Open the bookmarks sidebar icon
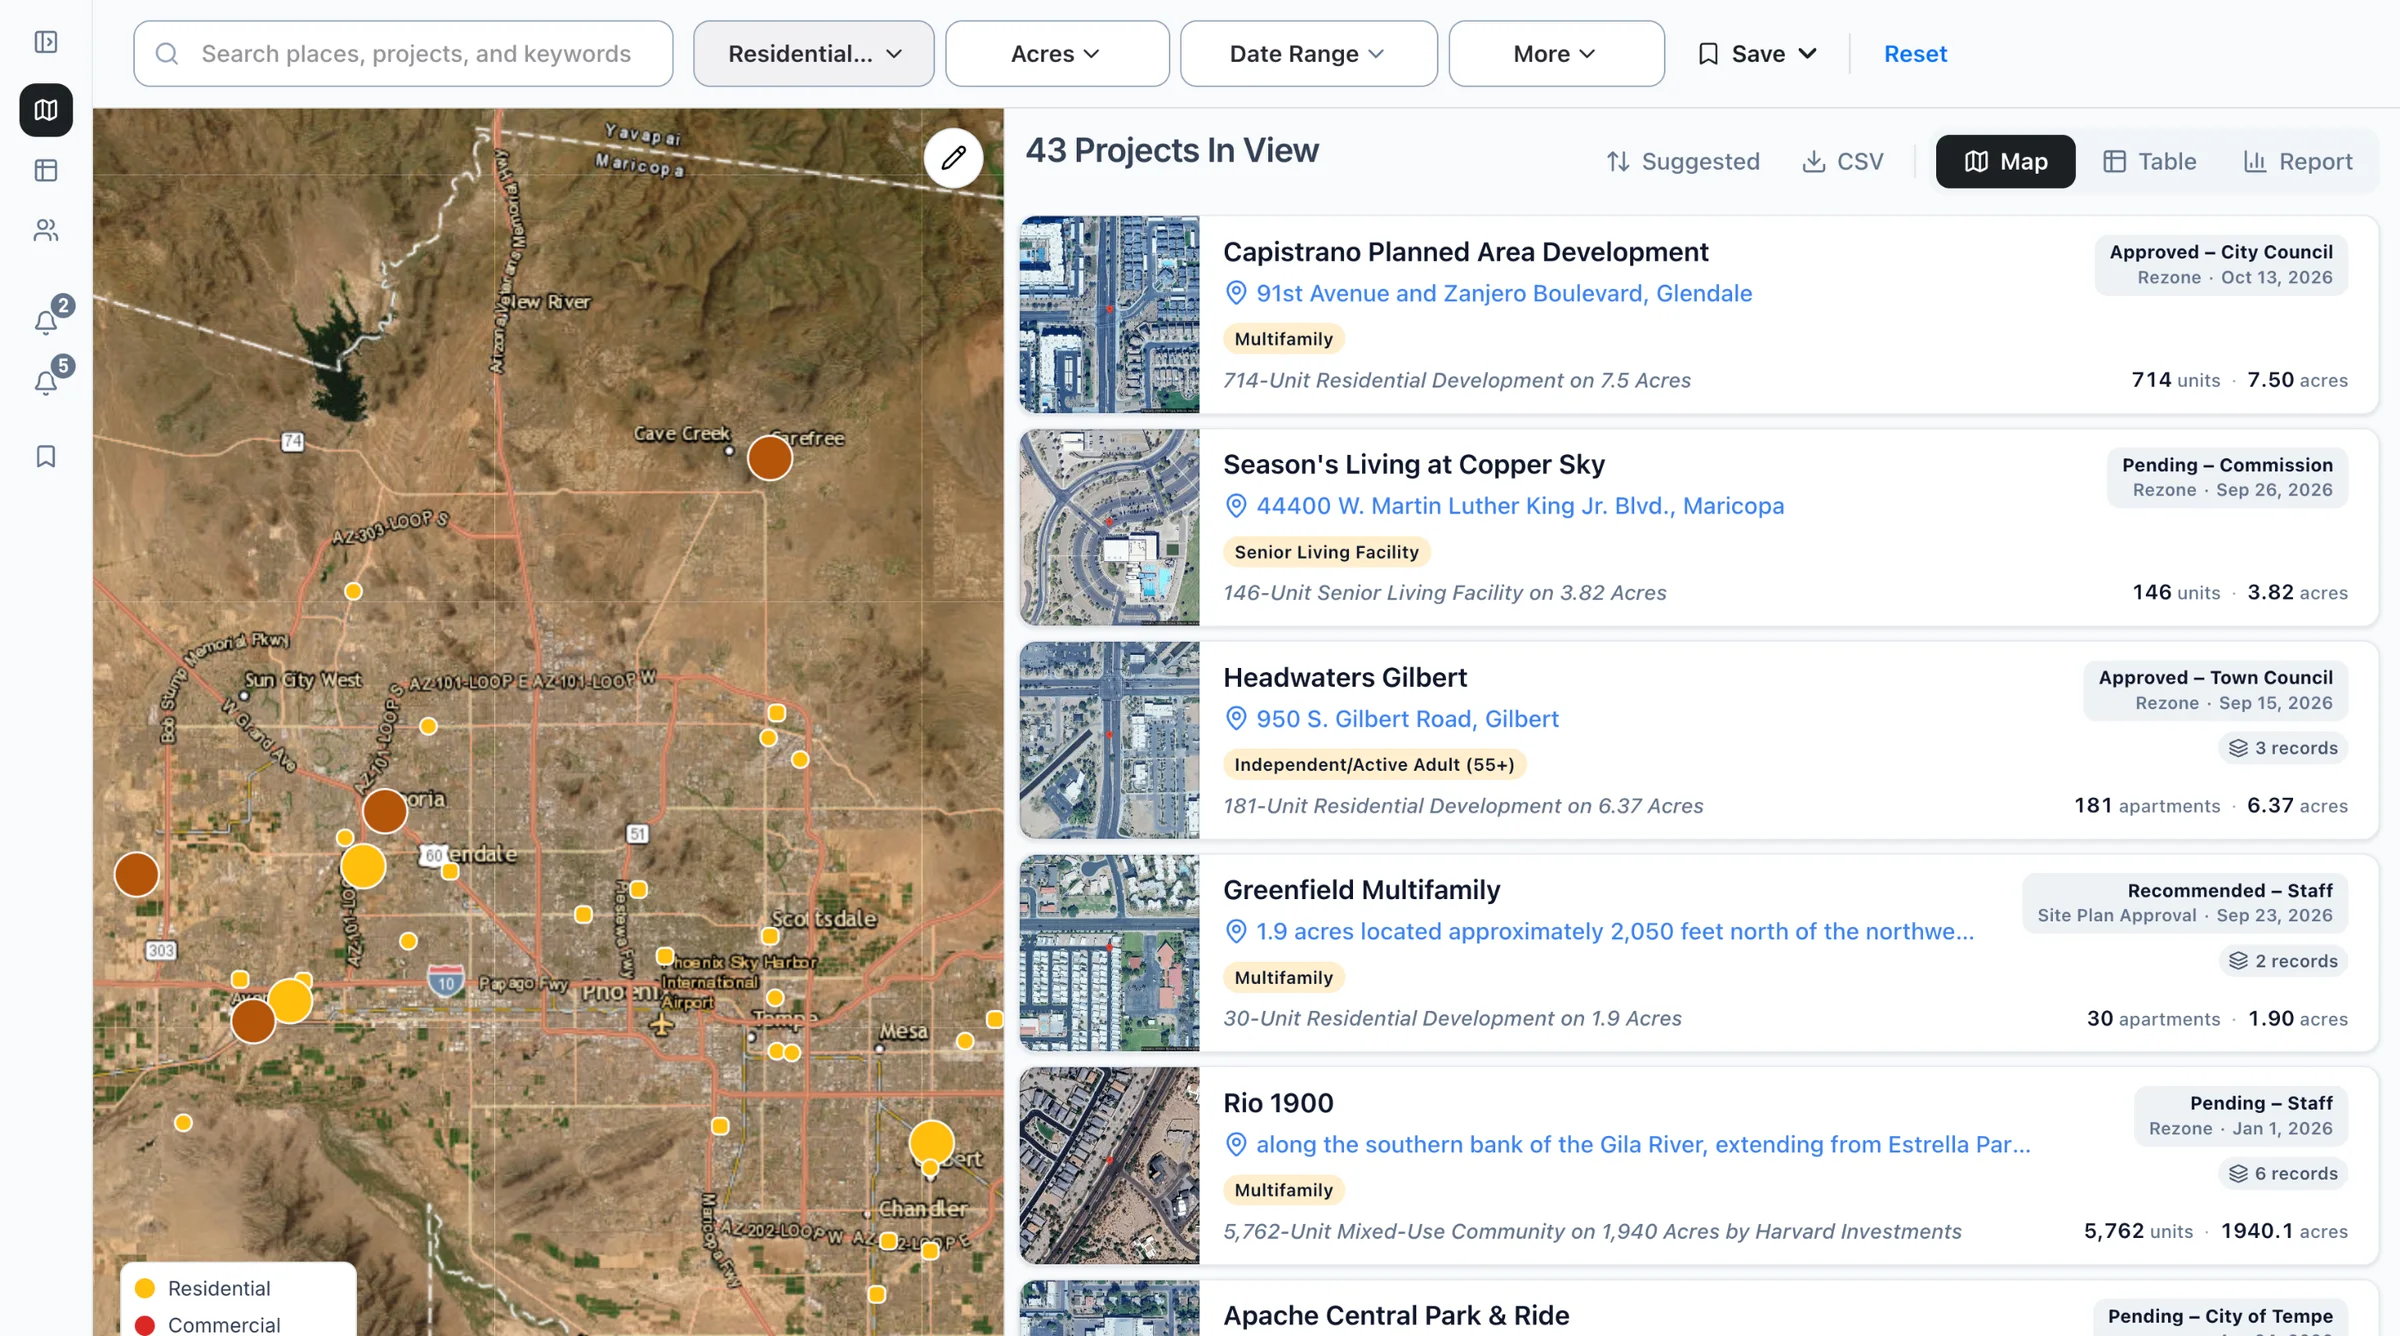 tap(46, 457)
